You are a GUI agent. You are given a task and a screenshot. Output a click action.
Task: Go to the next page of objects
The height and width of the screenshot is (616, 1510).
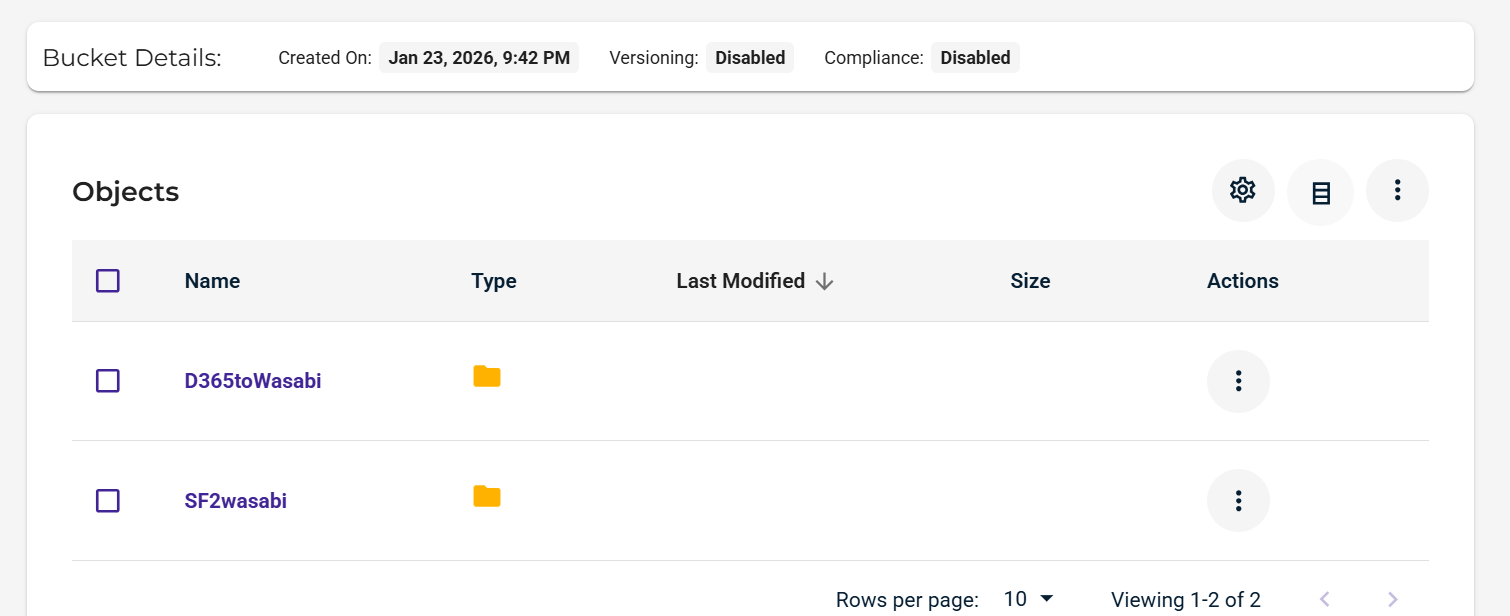1392,599
